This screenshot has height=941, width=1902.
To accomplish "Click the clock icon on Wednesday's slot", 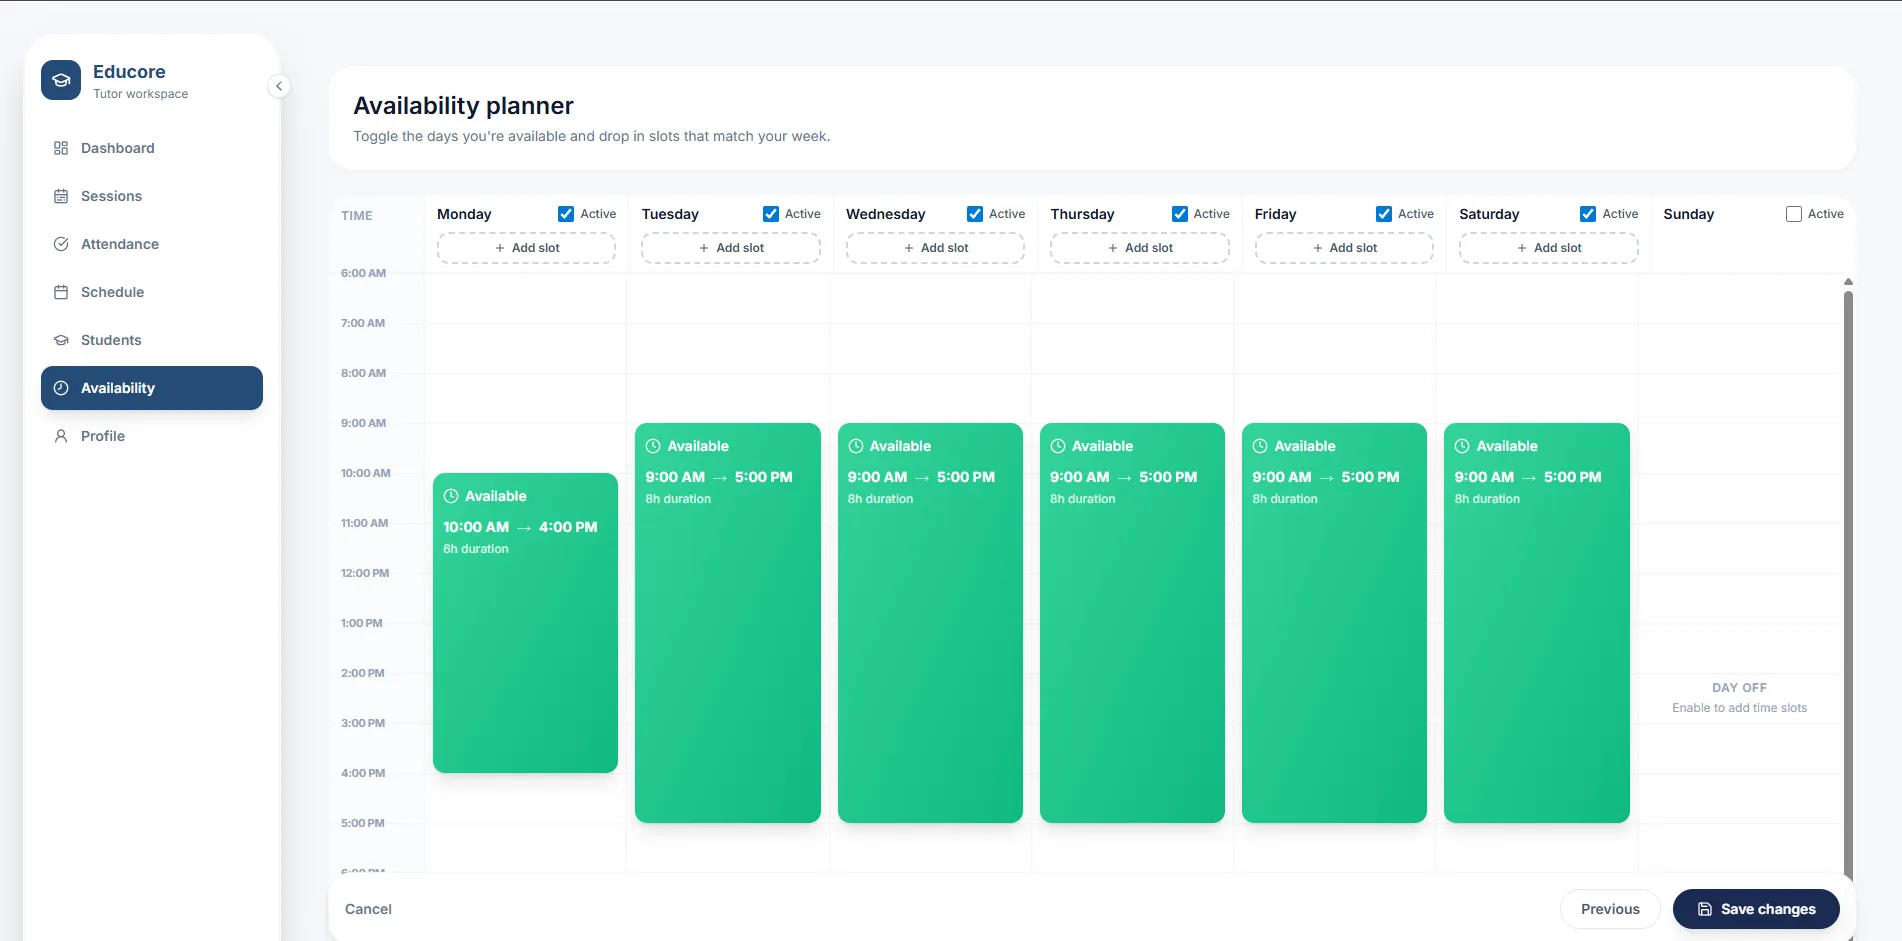I will pyautogui.click(x=856, y=446).
